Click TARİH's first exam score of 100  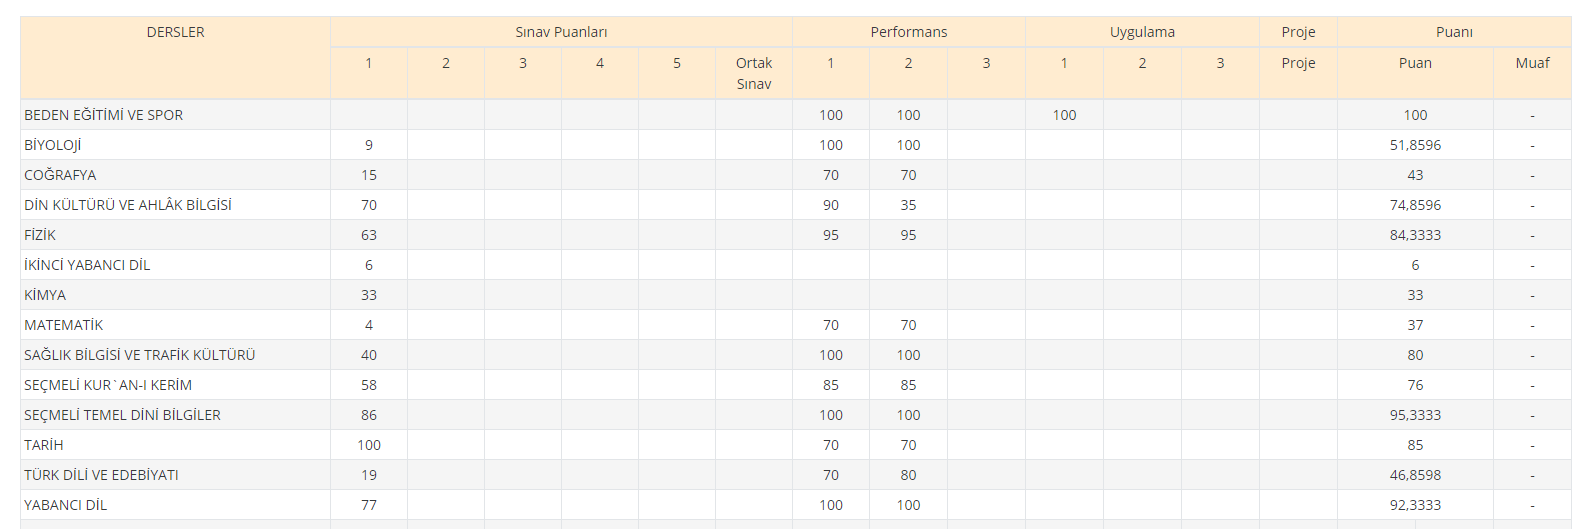[369, 445]
